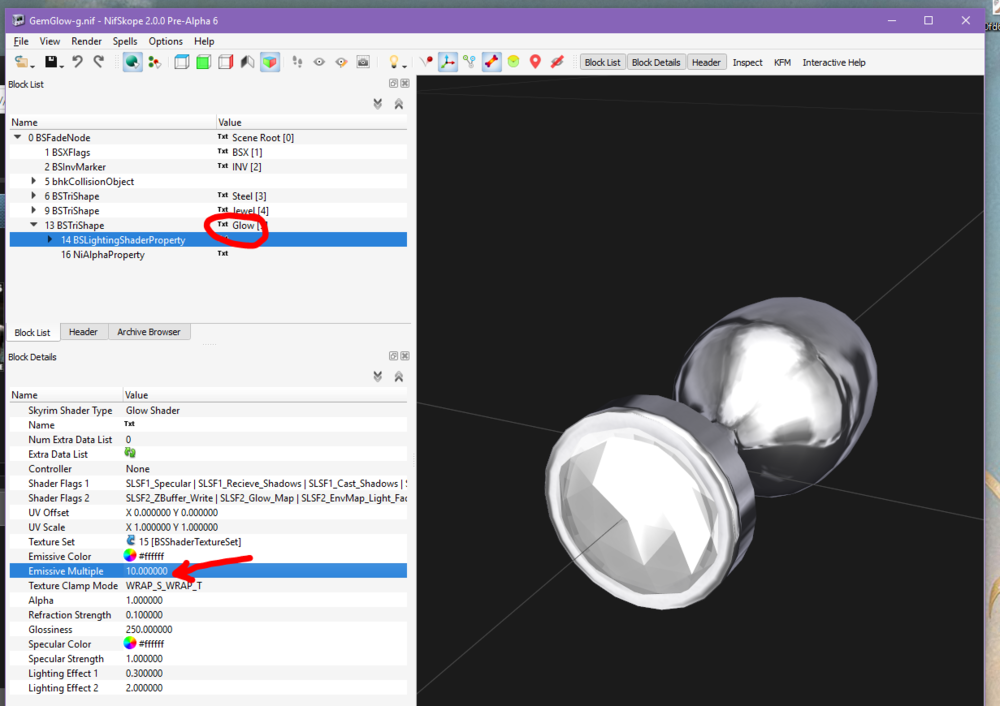Expand the 5 bhkCollisionObject node

tap(34, 181)
